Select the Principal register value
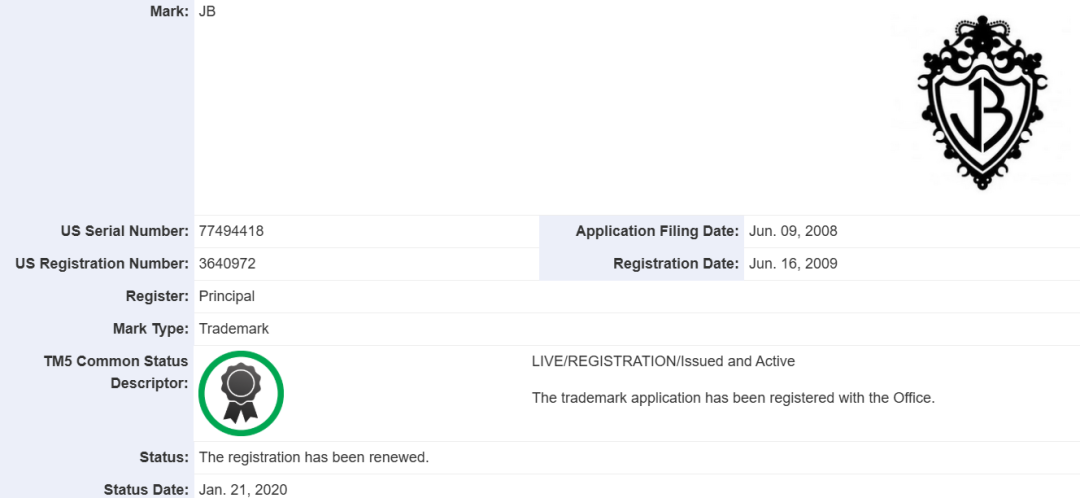Viewport: 1080px width, 498px height. tap(227, 296)
